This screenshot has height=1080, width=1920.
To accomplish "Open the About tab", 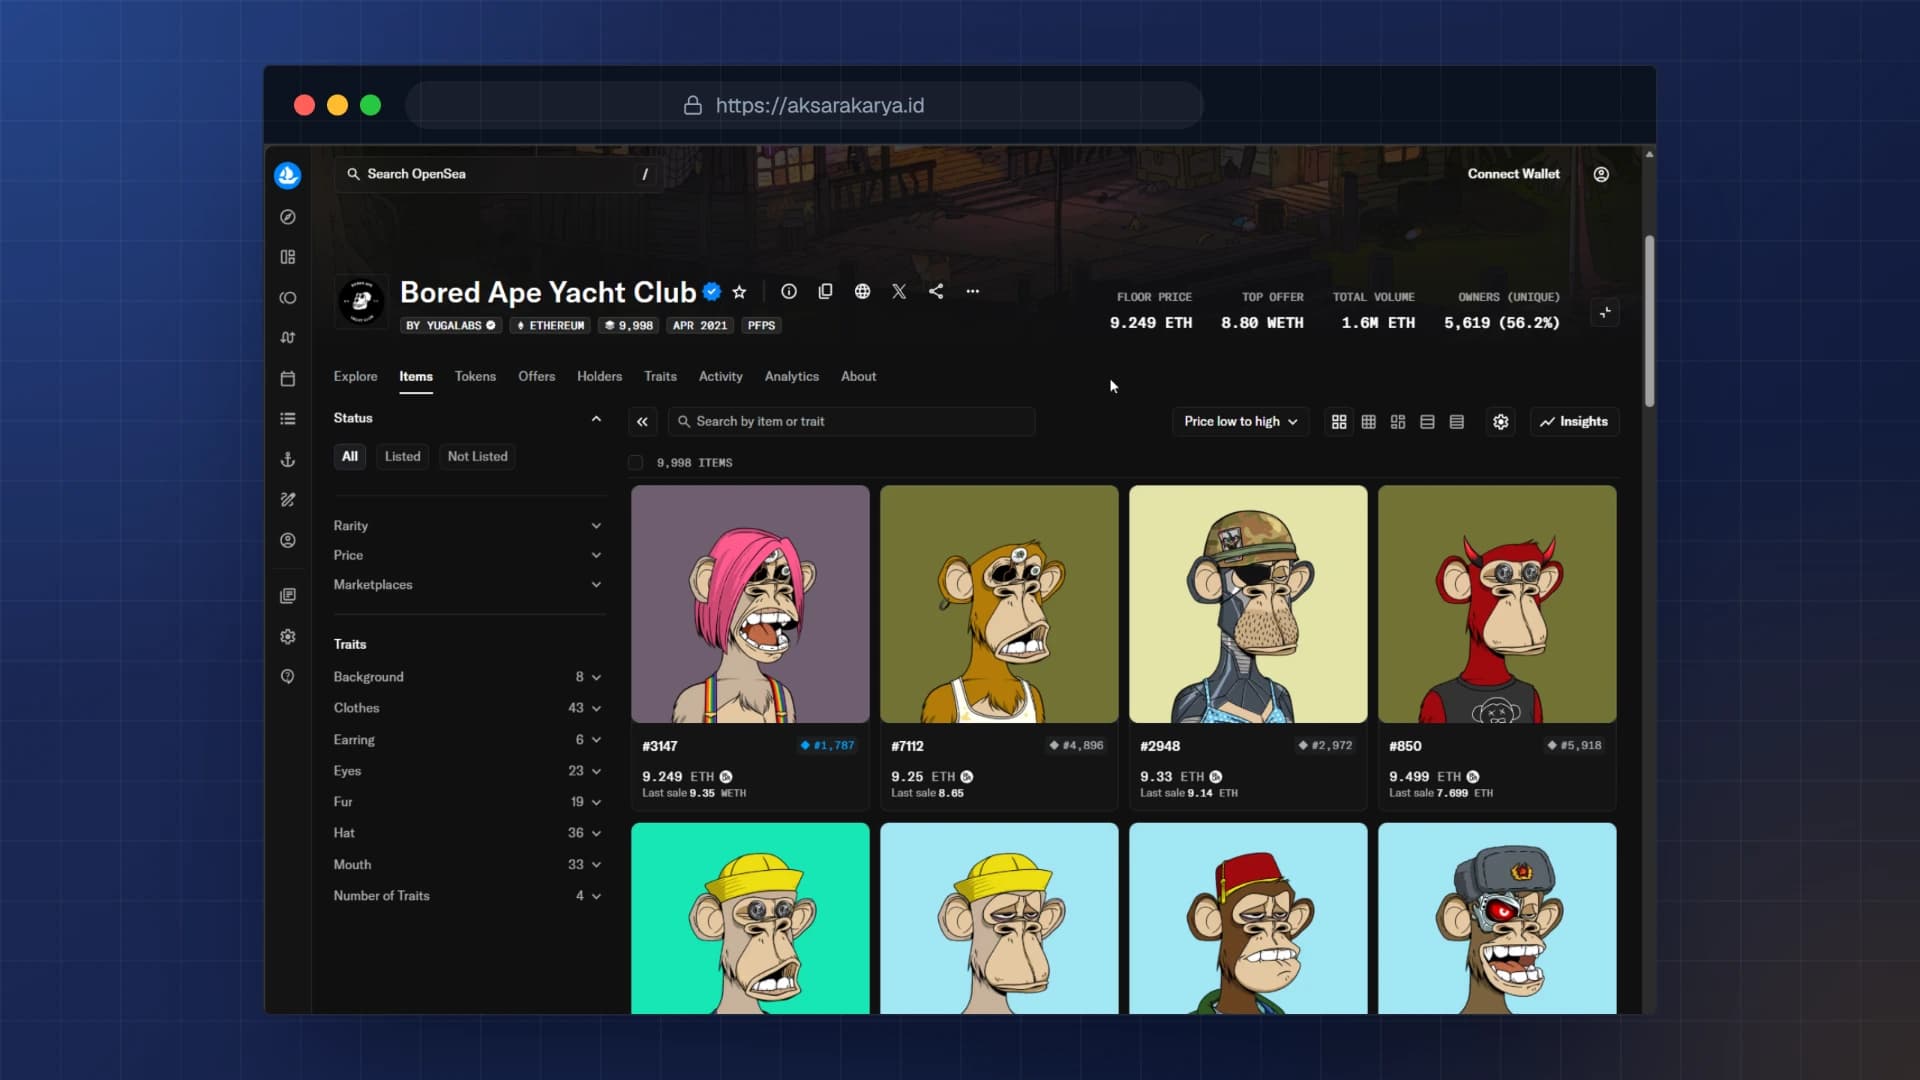I will tap(858, 377).
